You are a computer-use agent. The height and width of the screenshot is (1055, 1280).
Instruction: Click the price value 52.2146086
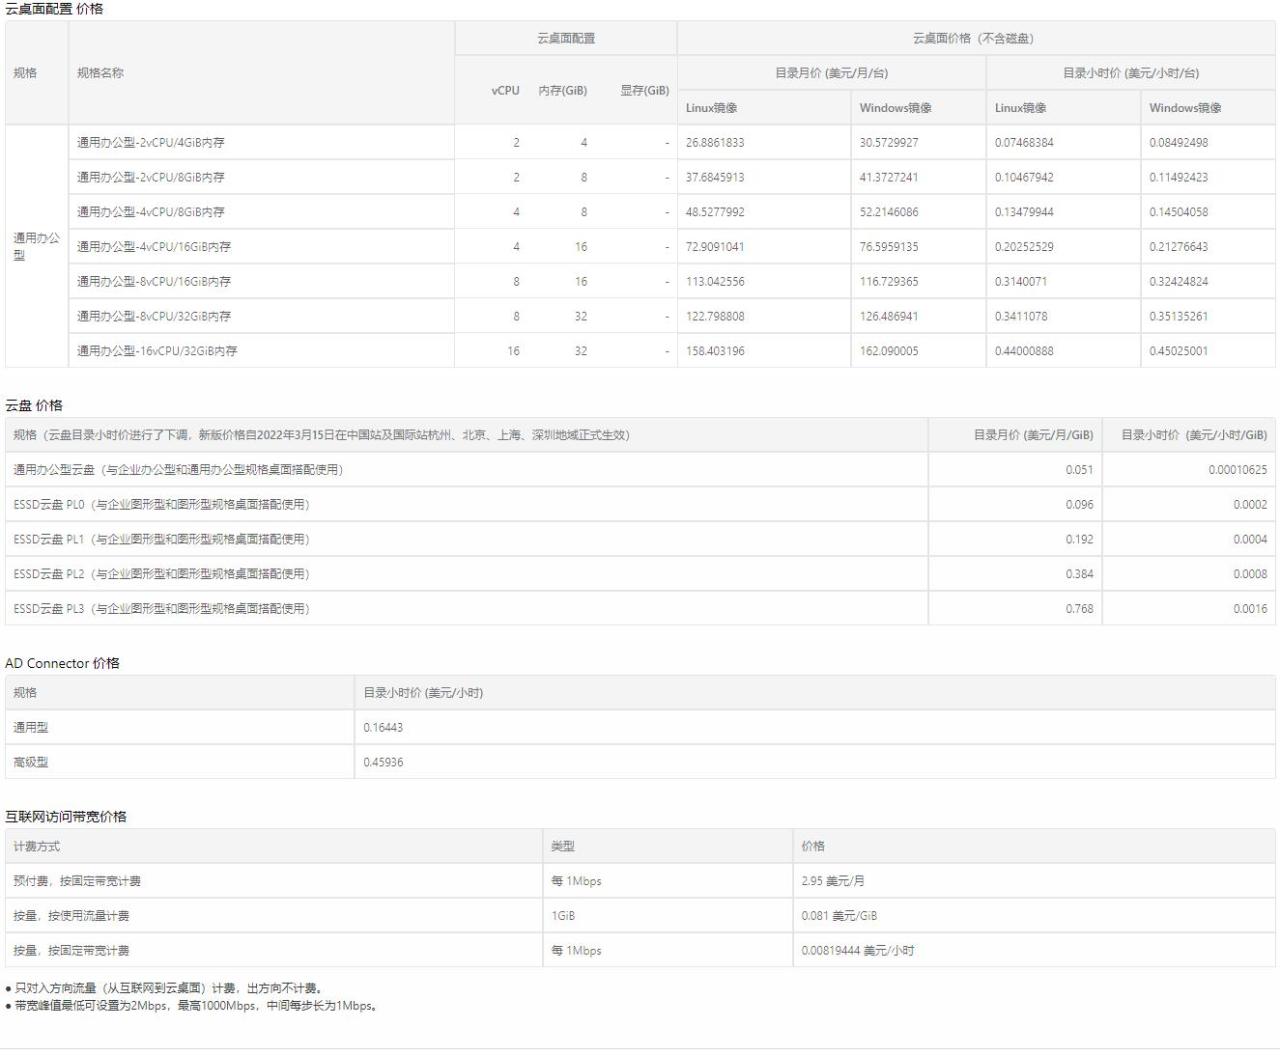889,212
